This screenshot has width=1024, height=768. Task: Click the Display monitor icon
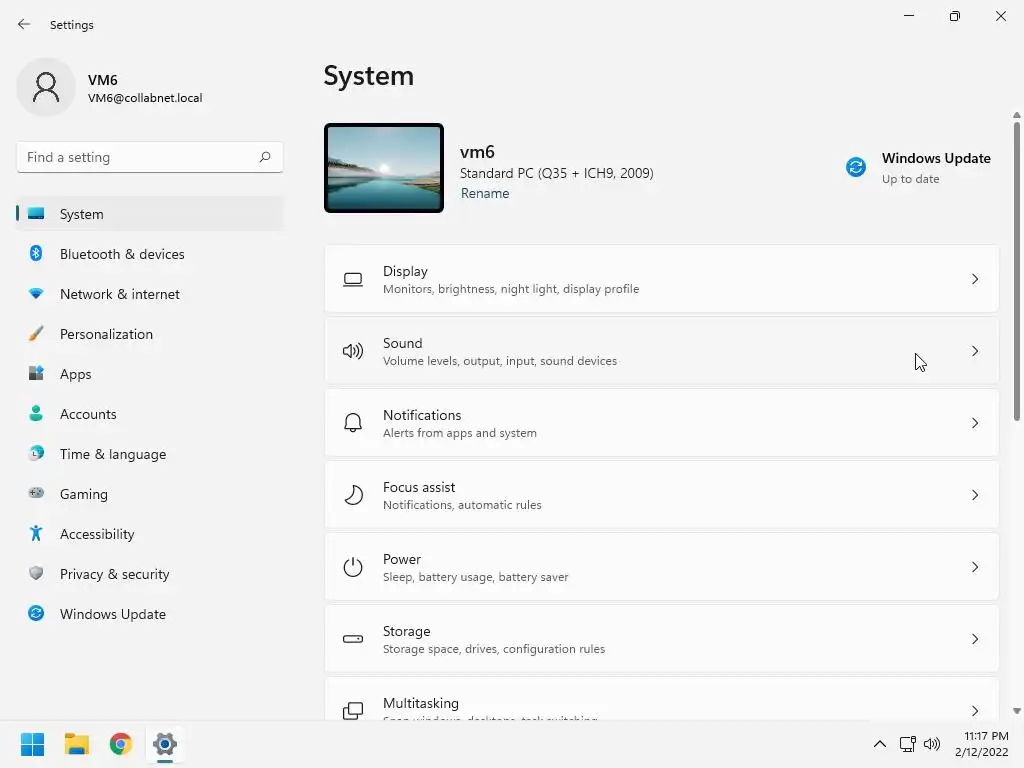coord(353,280)
